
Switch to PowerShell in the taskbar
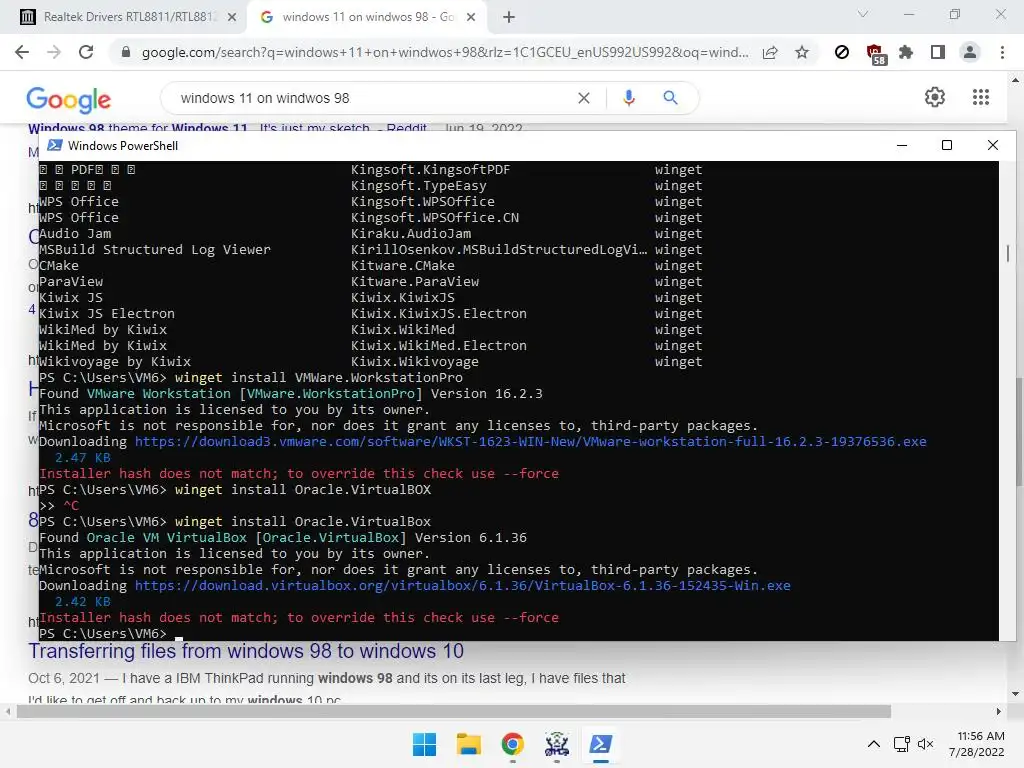pos(601,744)
